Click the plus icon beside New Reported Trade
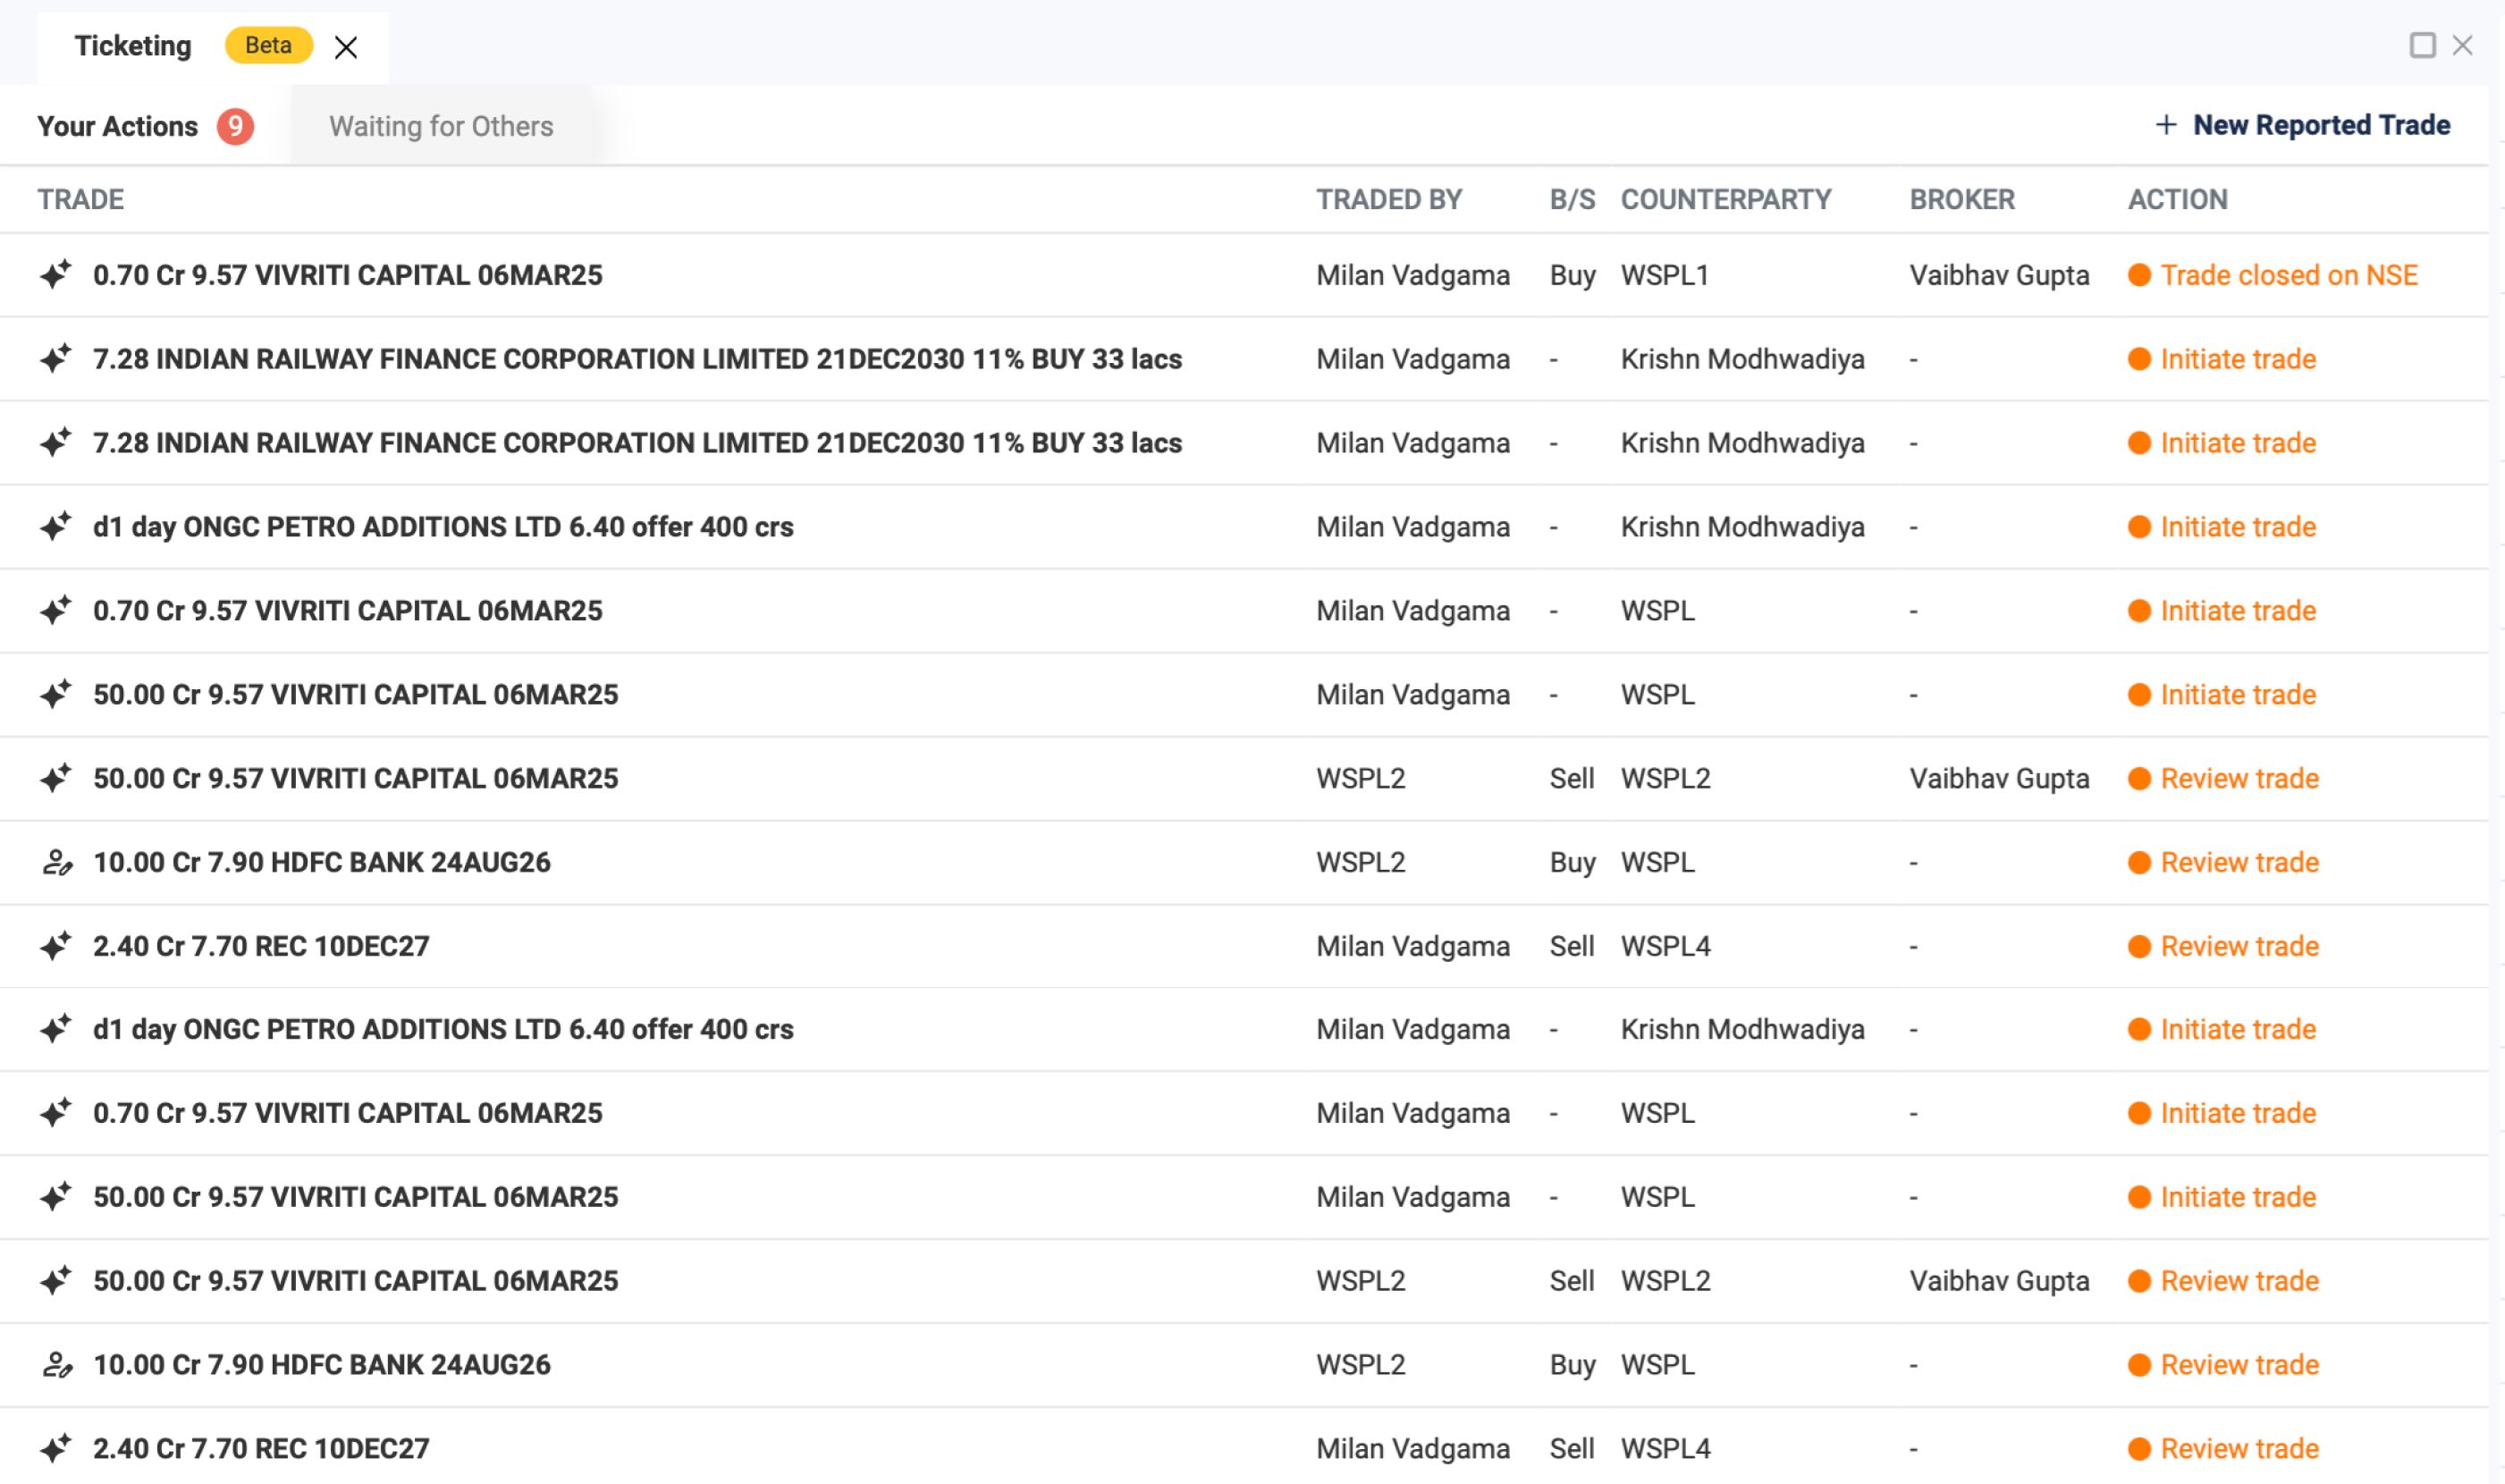This screenshot has height=1484, width=2505. tap(2166, 125)
